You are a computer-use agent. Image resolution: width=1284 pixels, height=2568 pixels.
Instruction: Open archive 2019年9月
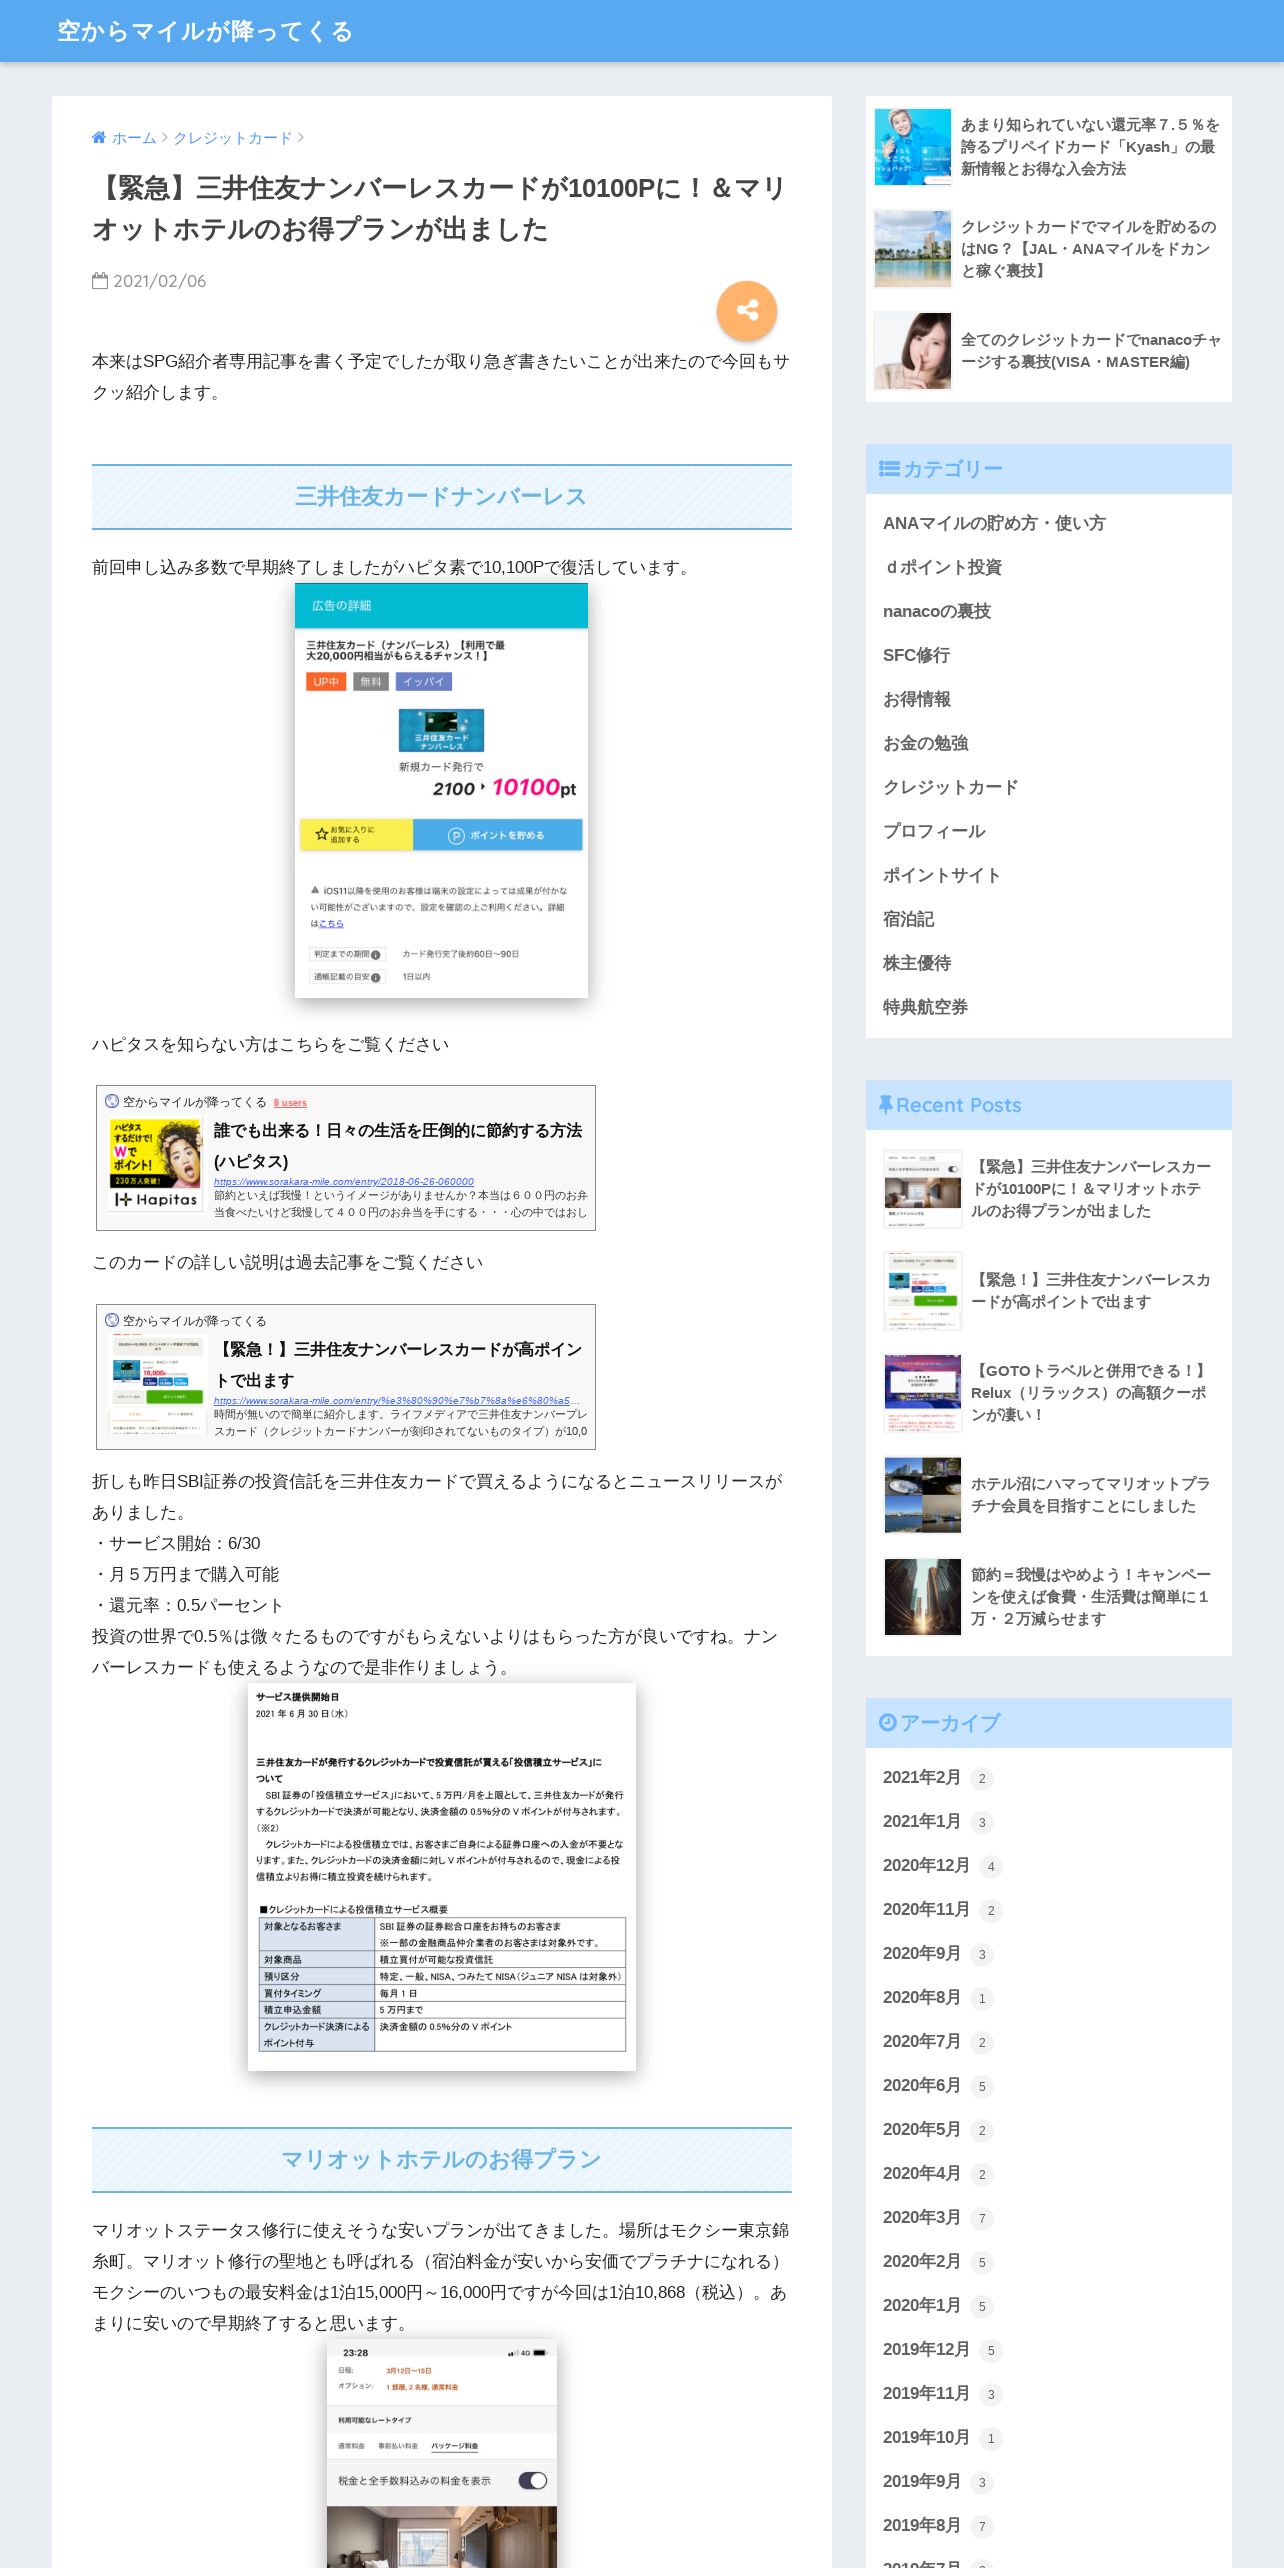click(x=921, y=2481)
